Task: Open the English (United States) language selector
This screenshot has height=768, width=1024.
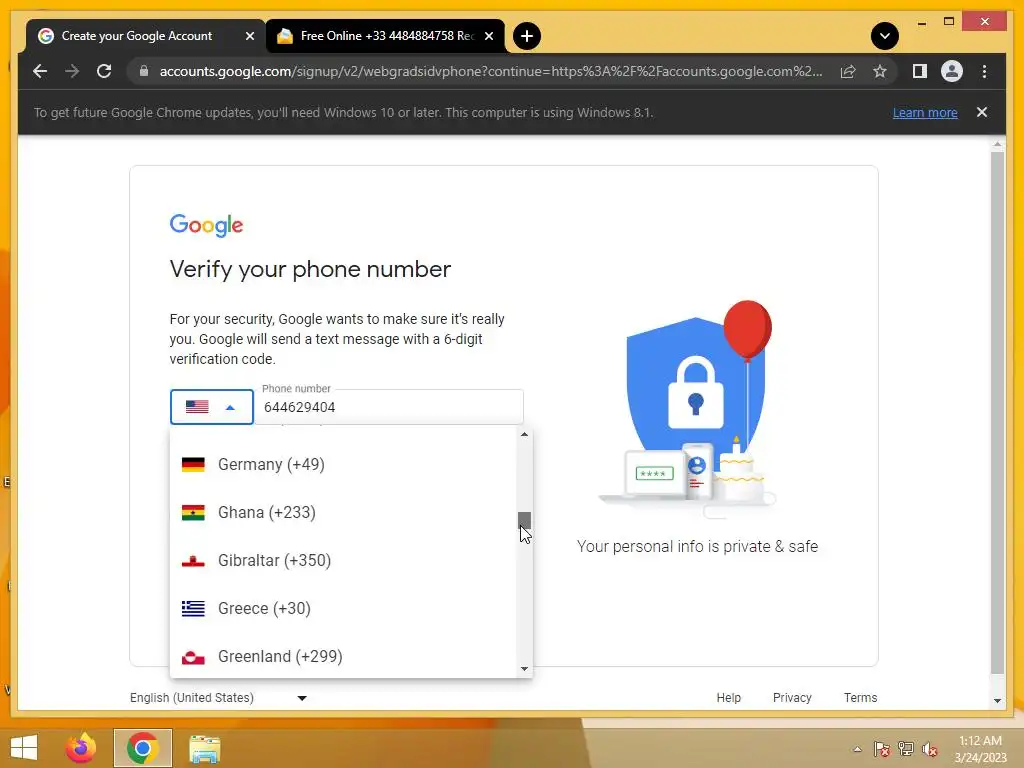Action: (x=218, y=697)
